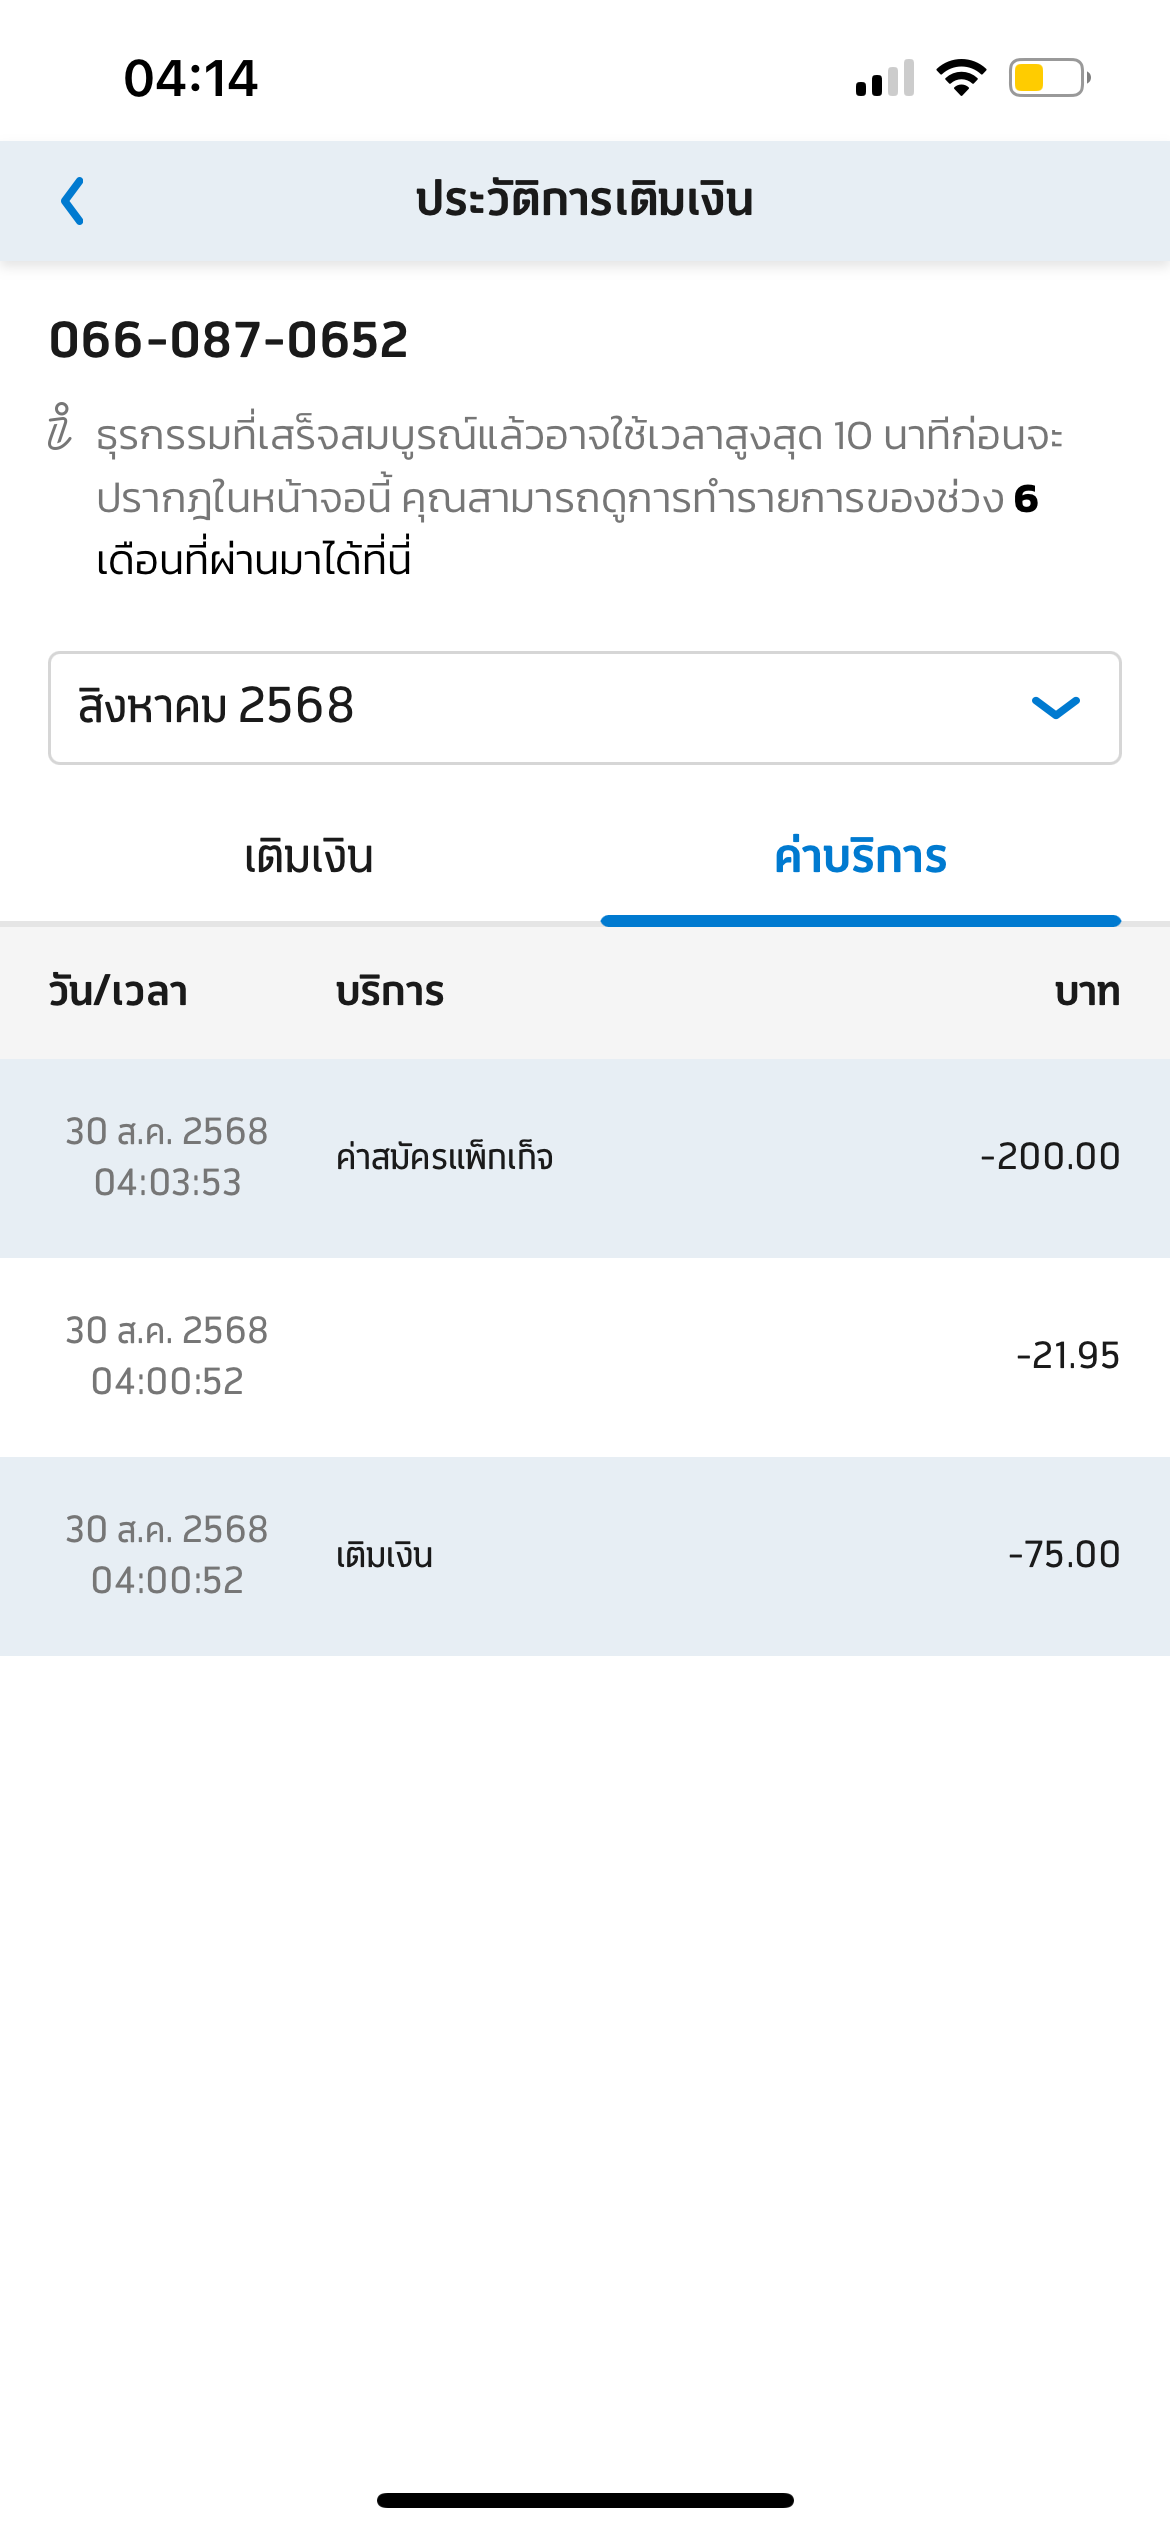Tap the info icon beside the notice

pyautogui.click(x=60, y=429)
